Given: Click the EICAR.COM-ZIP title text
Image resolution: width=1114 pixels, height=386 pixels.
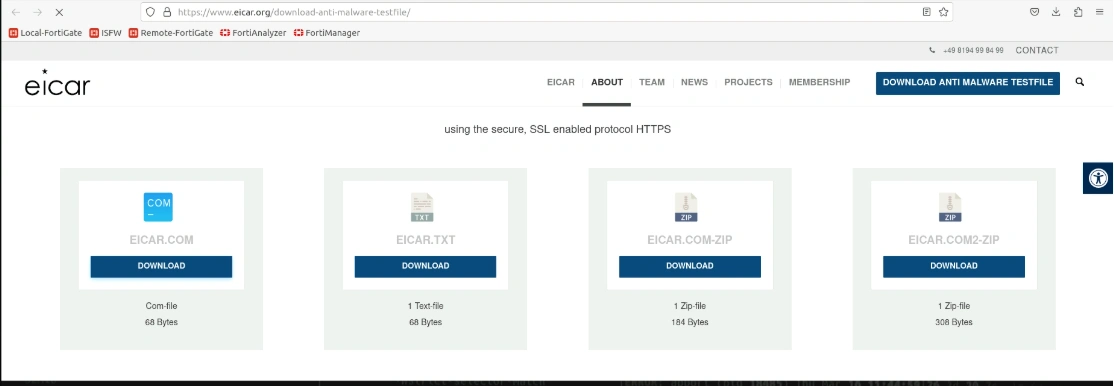Looking at the screenshot, I should [x=690, y=240].
